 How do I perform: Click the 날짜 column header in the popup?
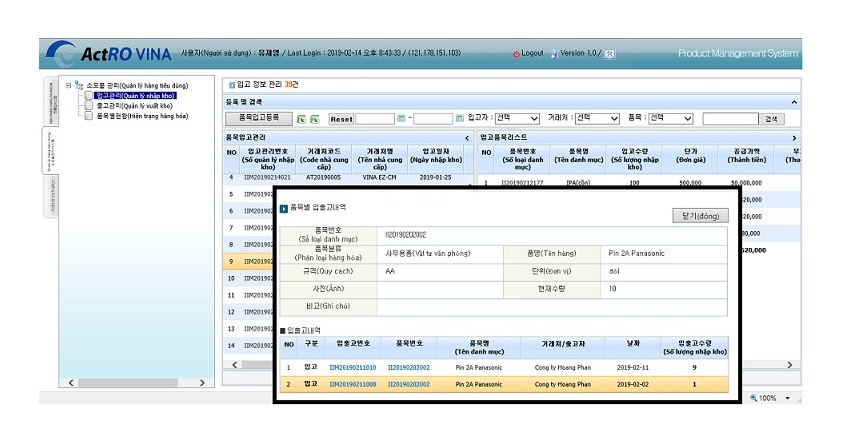coord(633,348)
